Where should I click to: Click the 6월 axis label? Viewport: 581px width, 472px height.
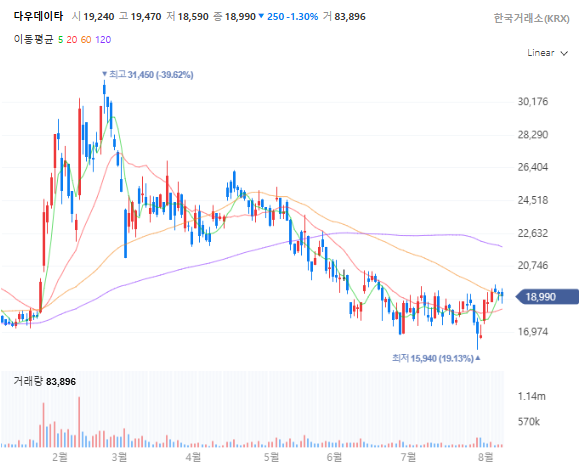[x=334, y=457]
